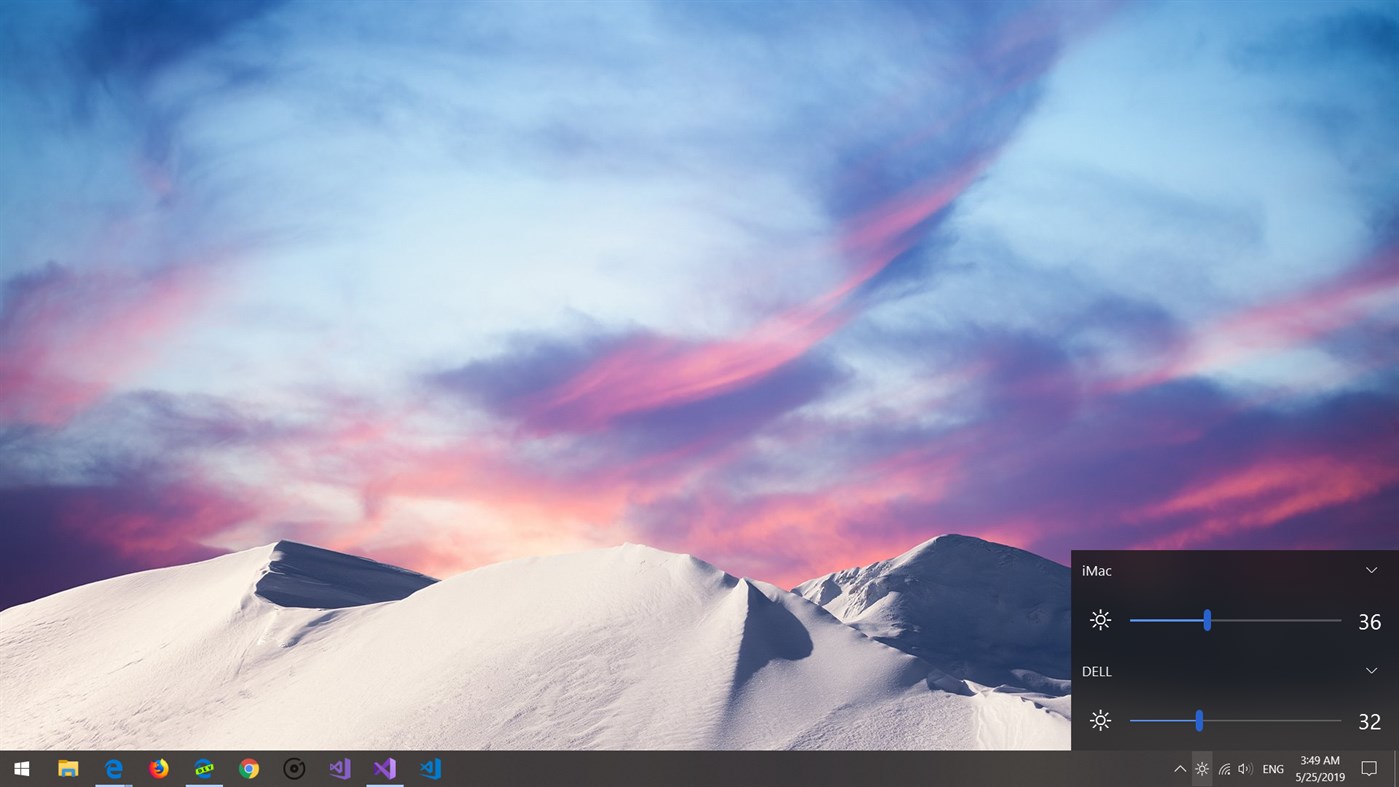Click the volume icon in the system tray

[1245, 768]
